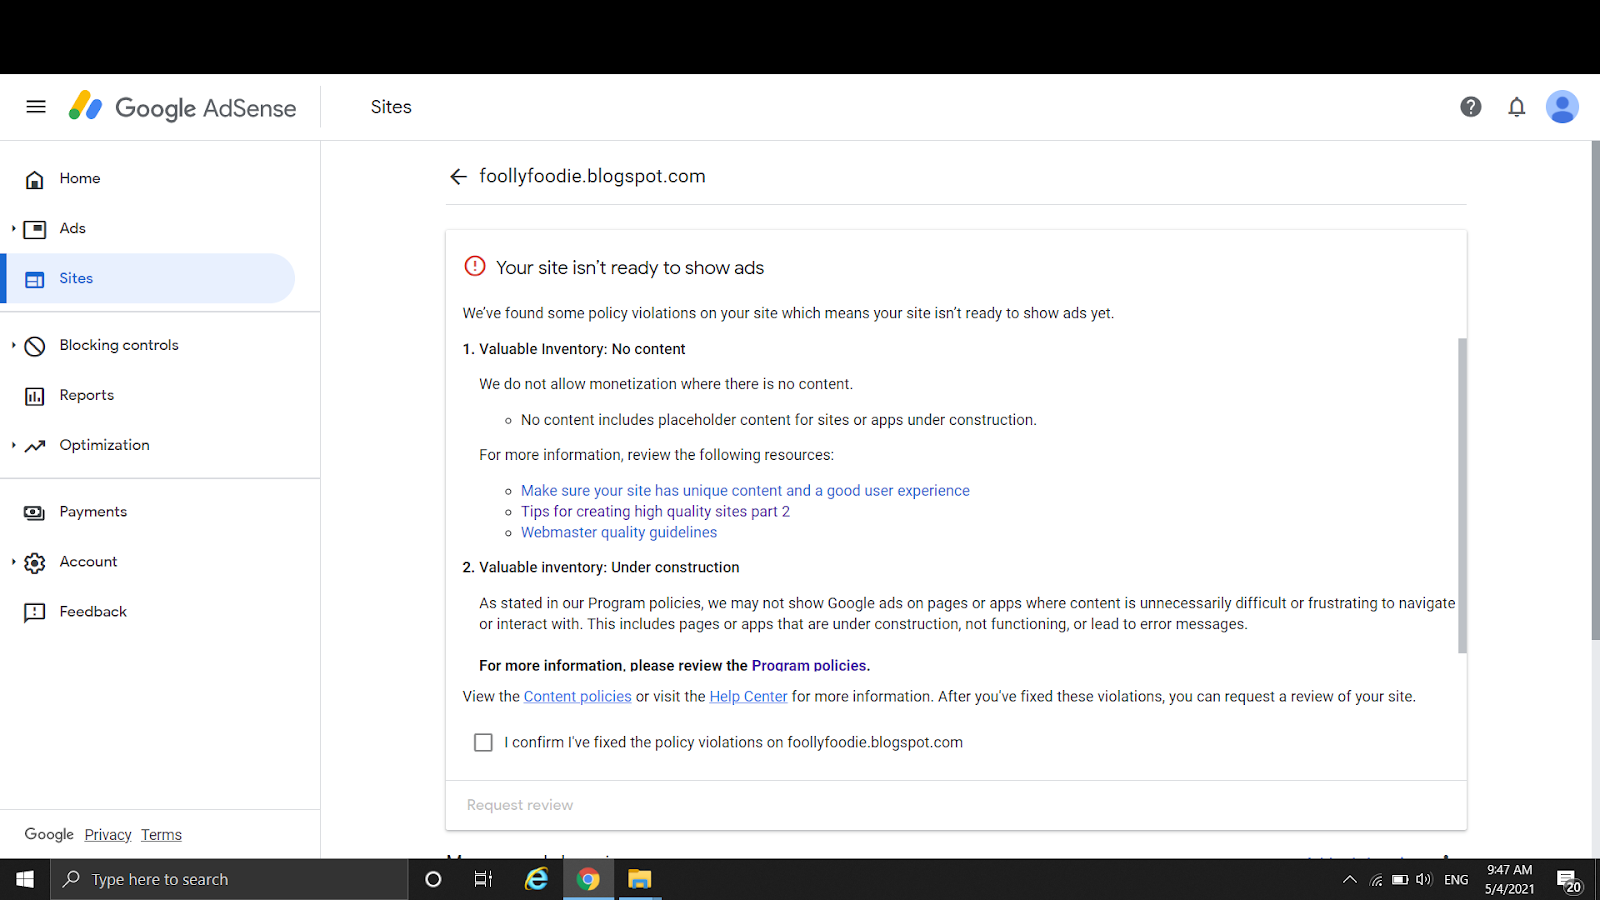The height and width of the screenshot is (900, 1600).
Task: Open the notifications bell
Action: [x=1517, y=107]
